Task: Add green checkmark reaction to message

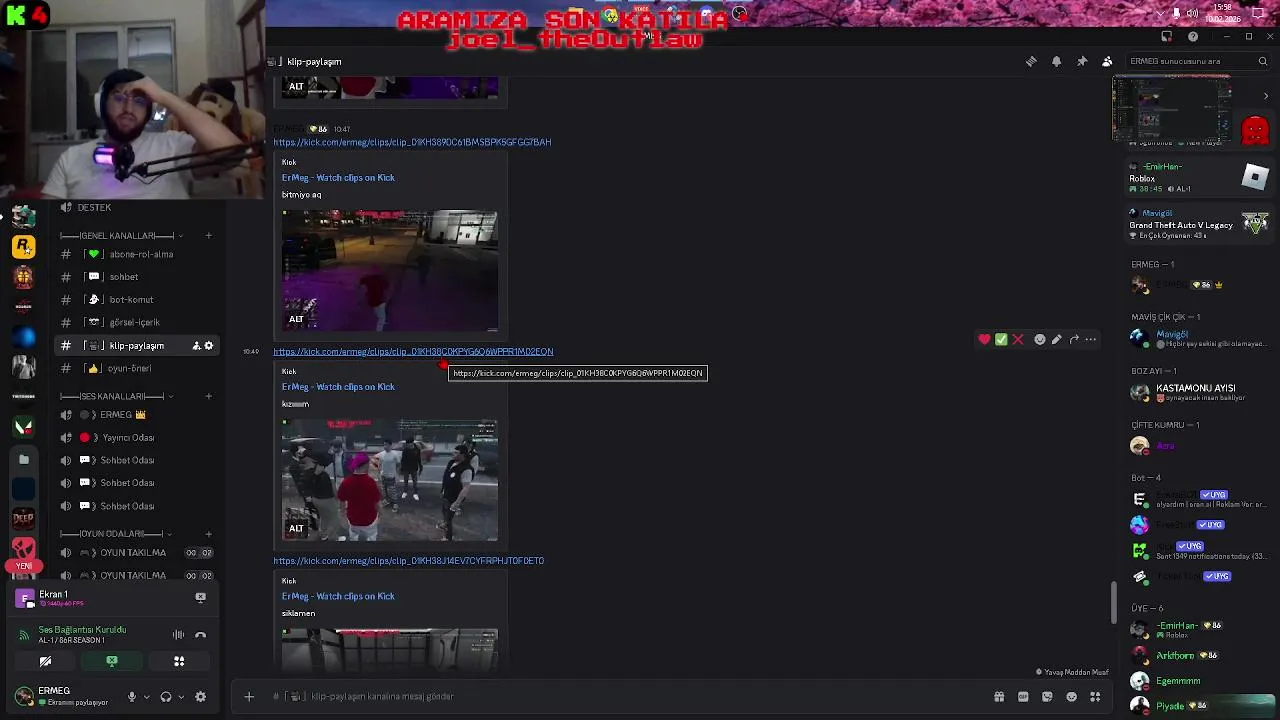Action: (1001, 340)
